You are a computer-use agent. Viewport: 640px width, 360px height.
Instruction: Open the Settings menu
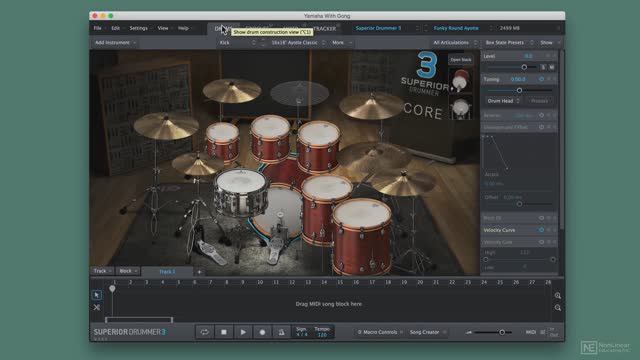(x=139, y=28)
